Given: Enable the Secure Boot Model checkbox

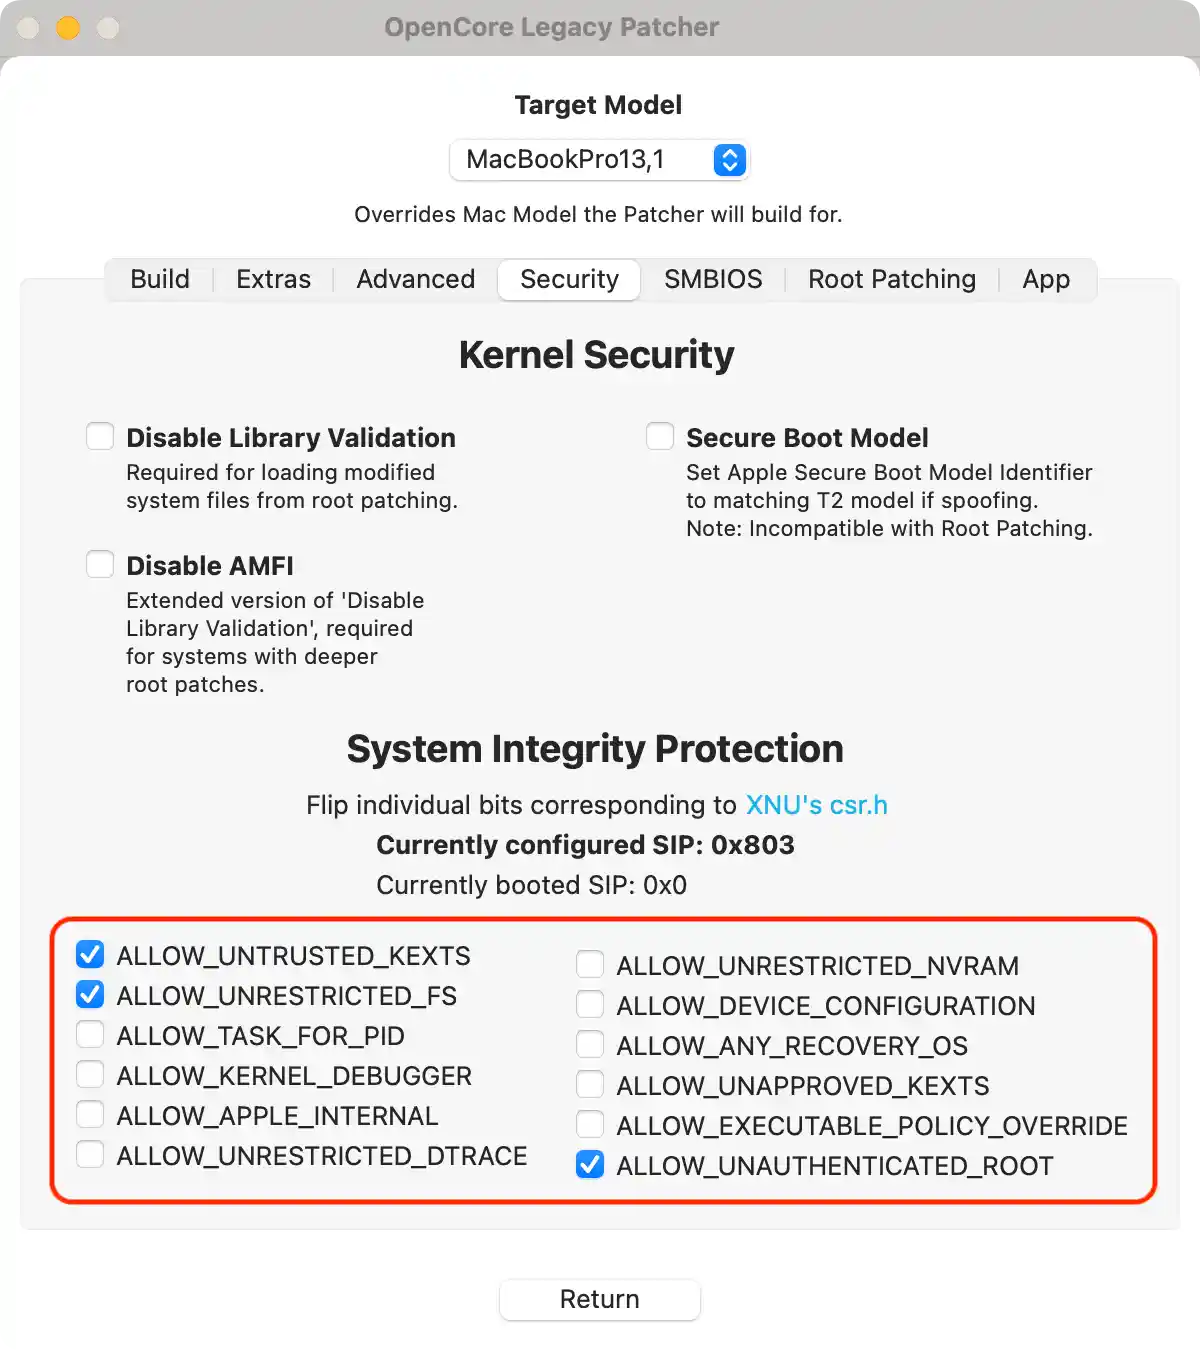Looking at the screenshot, I should pos(660,437).
